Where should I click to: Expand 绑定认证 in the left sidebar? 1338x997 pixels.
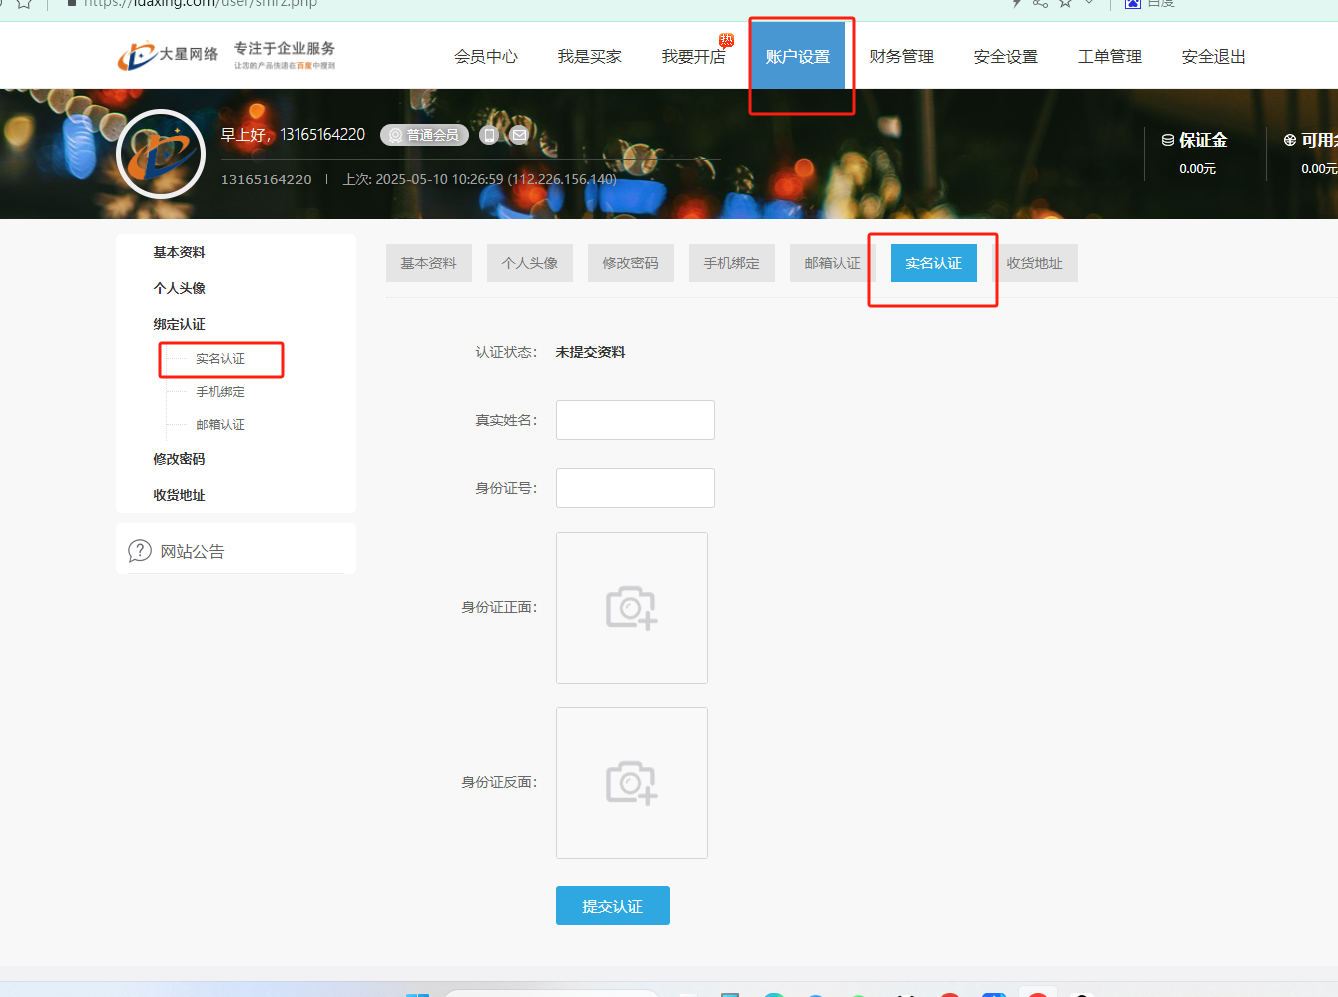(179, 324)
